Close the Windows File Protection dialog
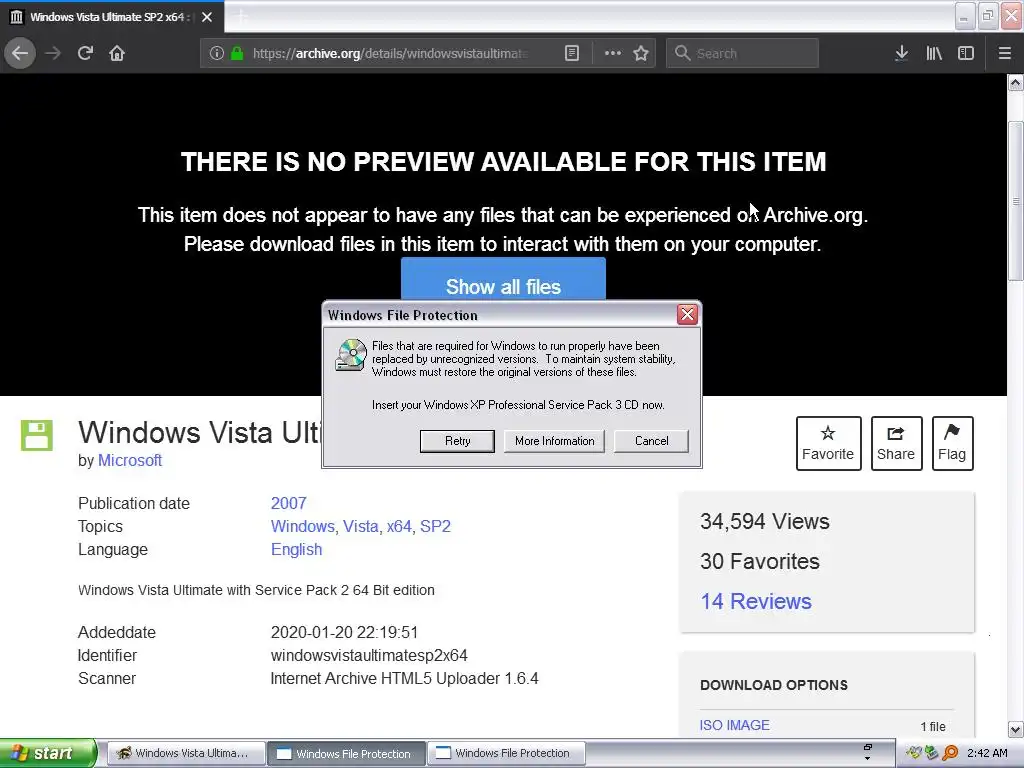 [687, 315]
